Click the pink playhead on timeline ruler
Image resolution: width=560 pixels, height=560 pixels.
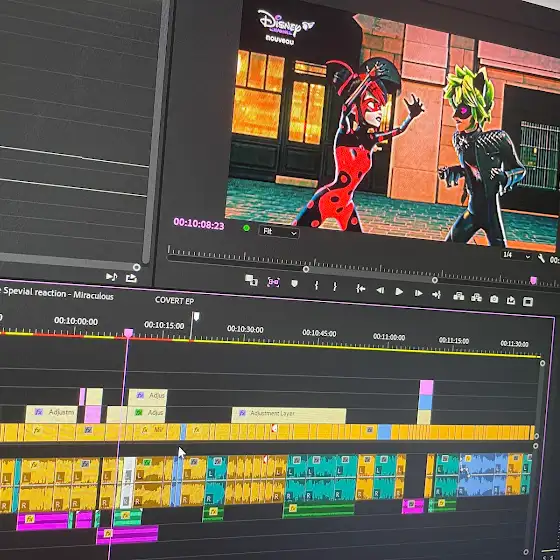coord(128,333)
